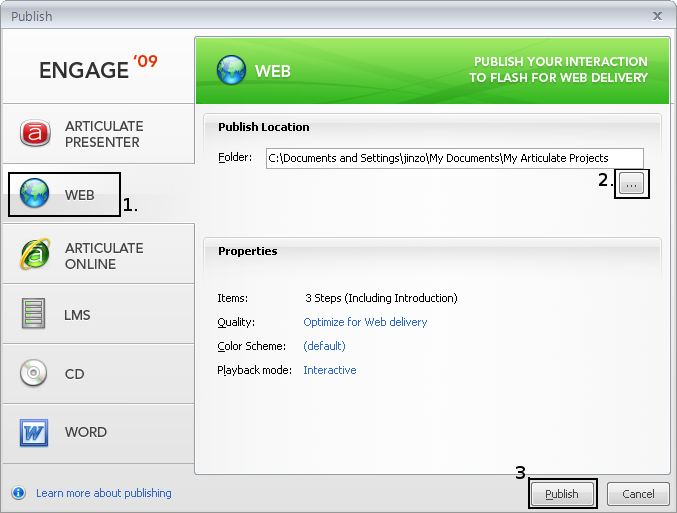Click the 'Properties' heading
677x513 pixels.
[248, 251]
